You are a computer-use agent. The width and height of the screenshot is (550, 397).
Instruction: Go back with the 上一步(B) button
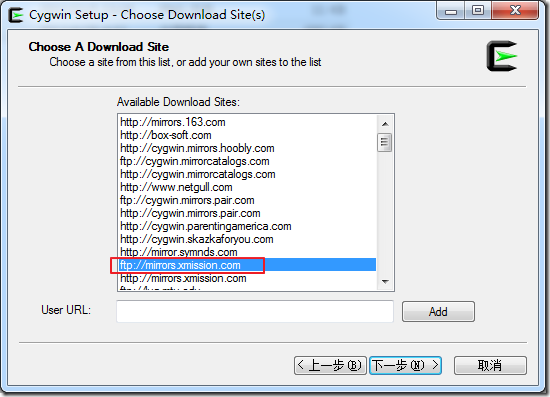coord(330,365)
